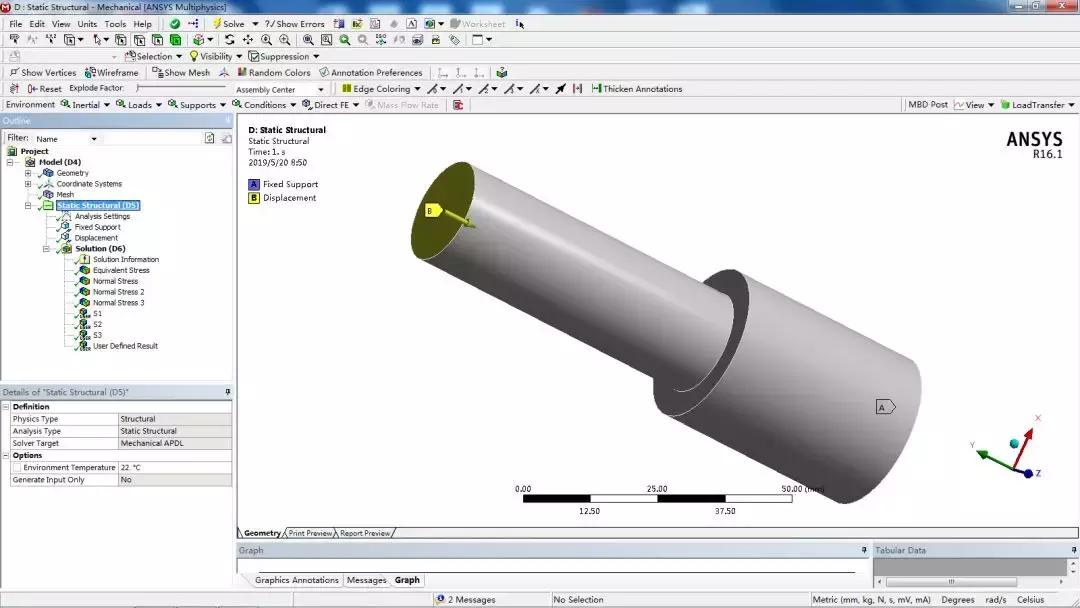The height and width of the screenshot is (608, 1080).
Task: Click the ISO view icon
Action: [x=381, y=40]
